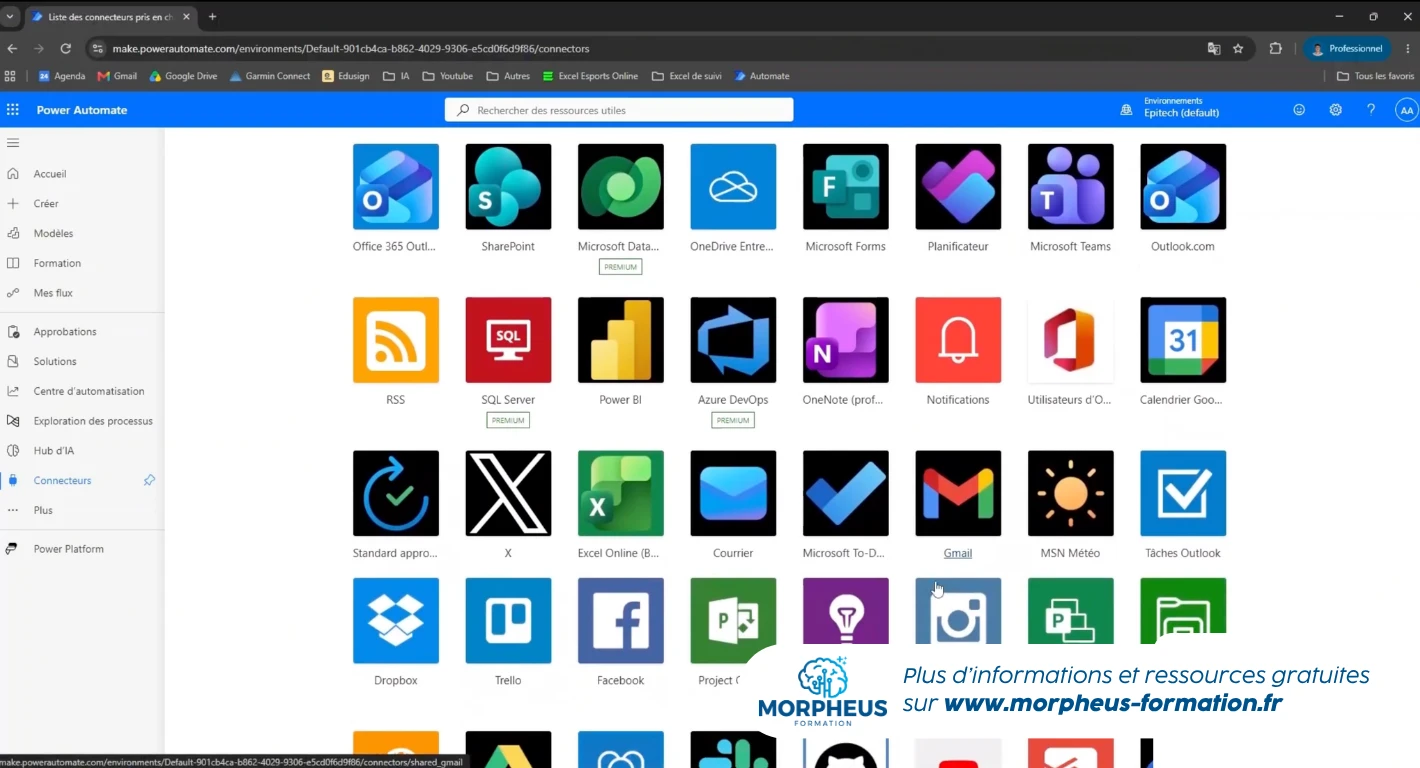Screen dimensions: 1420x768
Task: Open the Excel de suivi bookmark
Action: (x=686, y=76)
